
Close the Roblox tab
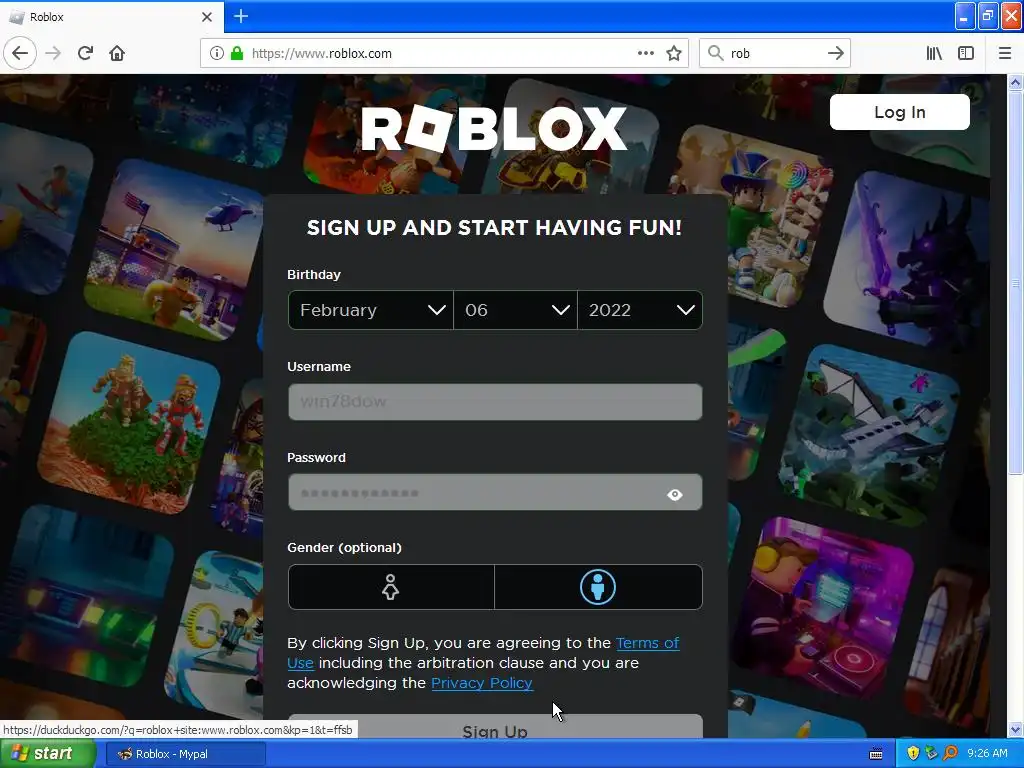(206, 17)
